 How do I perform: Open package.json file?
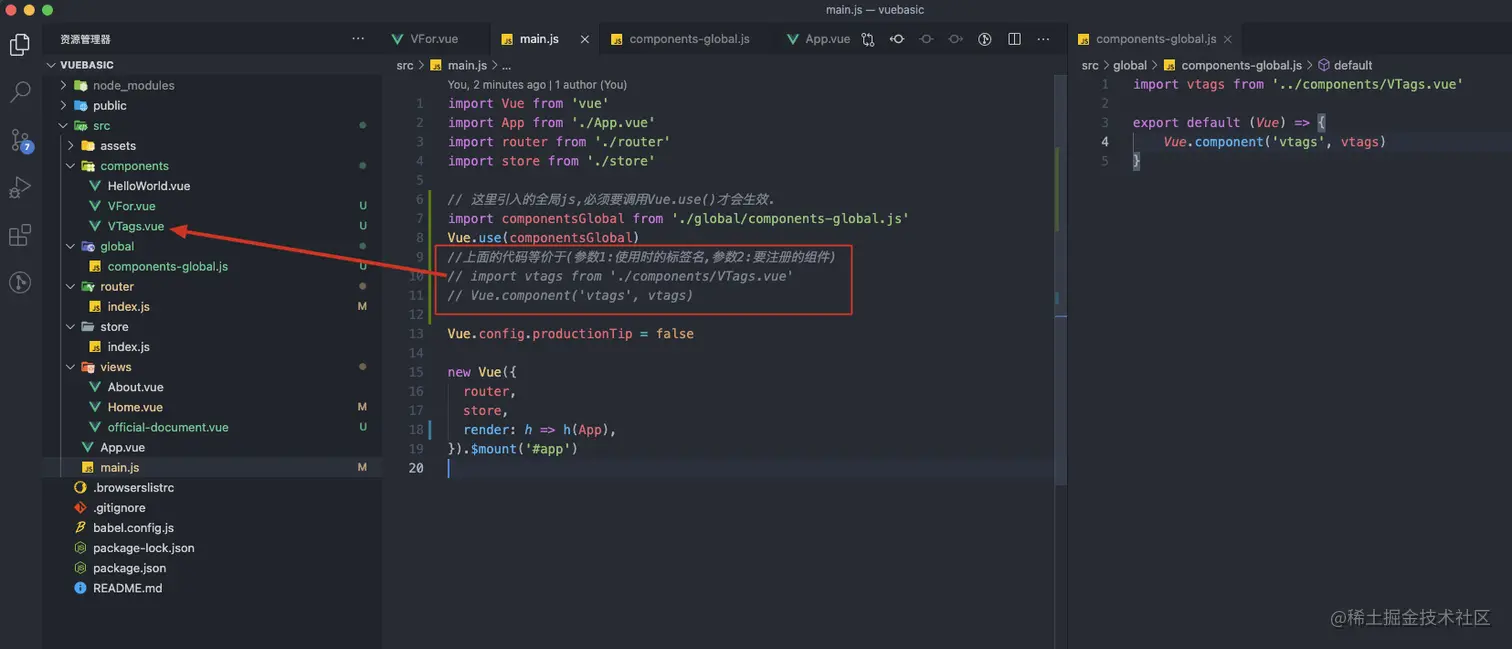pos(130,568)
